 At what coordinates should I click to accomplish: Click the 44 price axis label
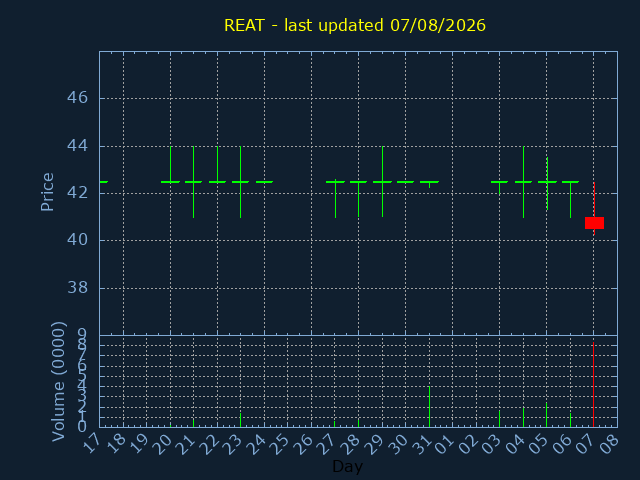point(77,146)
